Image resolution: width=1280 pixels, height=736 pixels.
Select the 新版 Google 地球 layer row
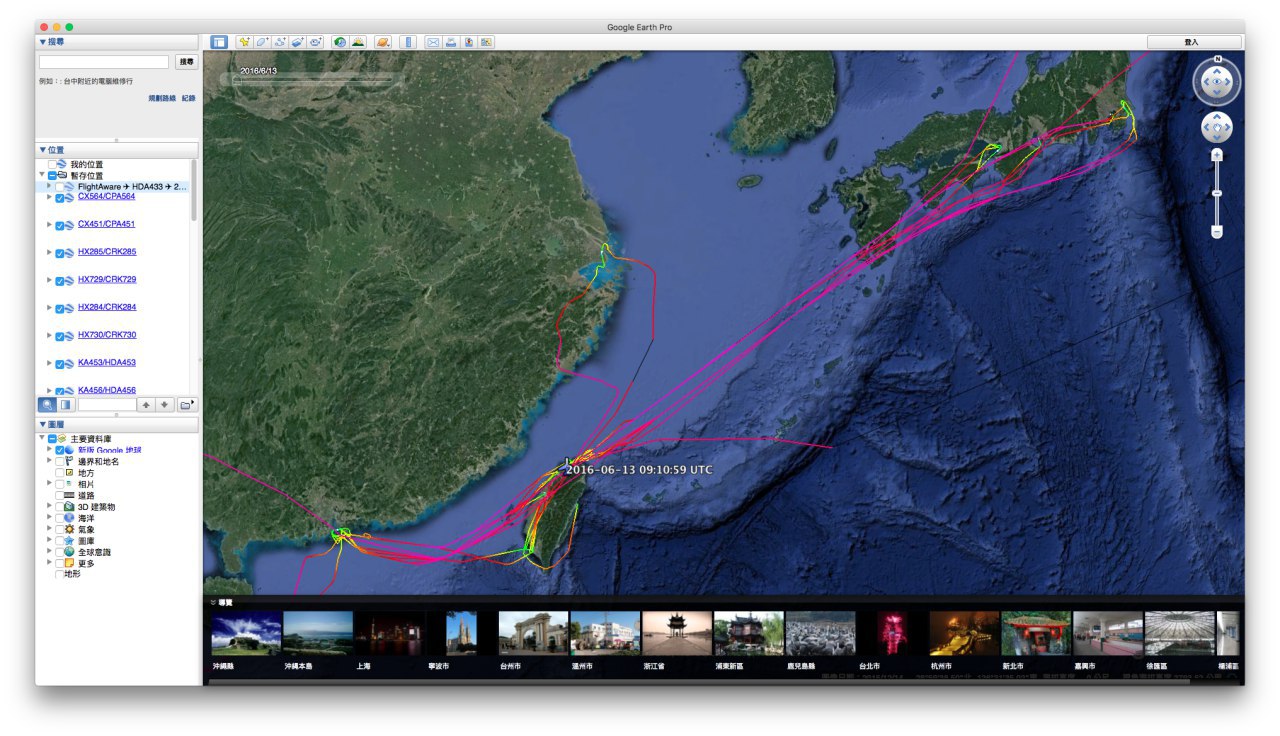tap(109, 450)
